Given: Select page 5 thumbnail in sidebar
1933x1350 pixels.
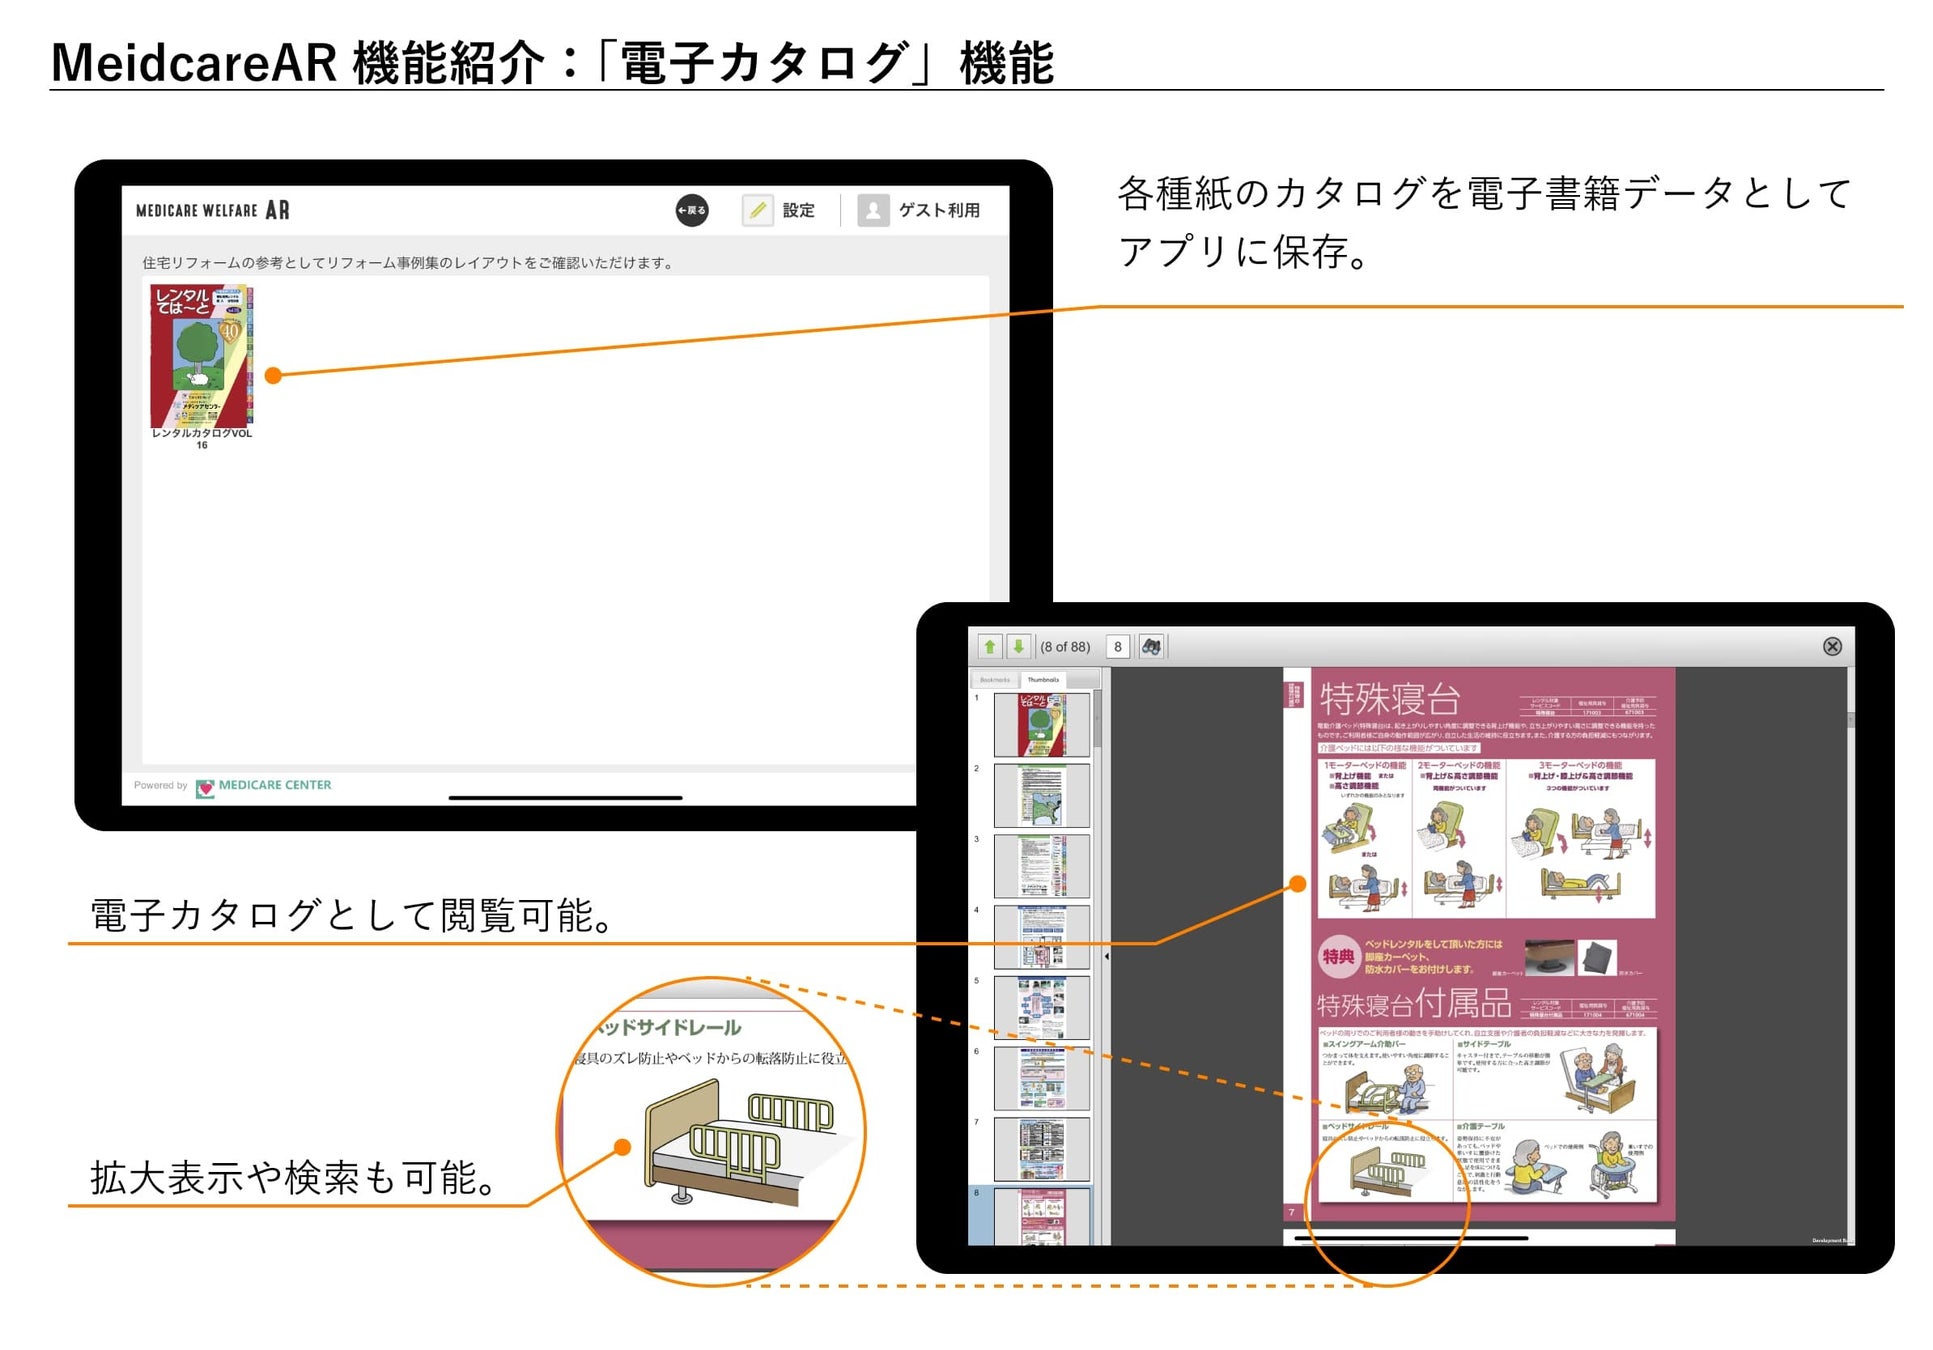Looking at the screenshot, I should [1041, 1007].
